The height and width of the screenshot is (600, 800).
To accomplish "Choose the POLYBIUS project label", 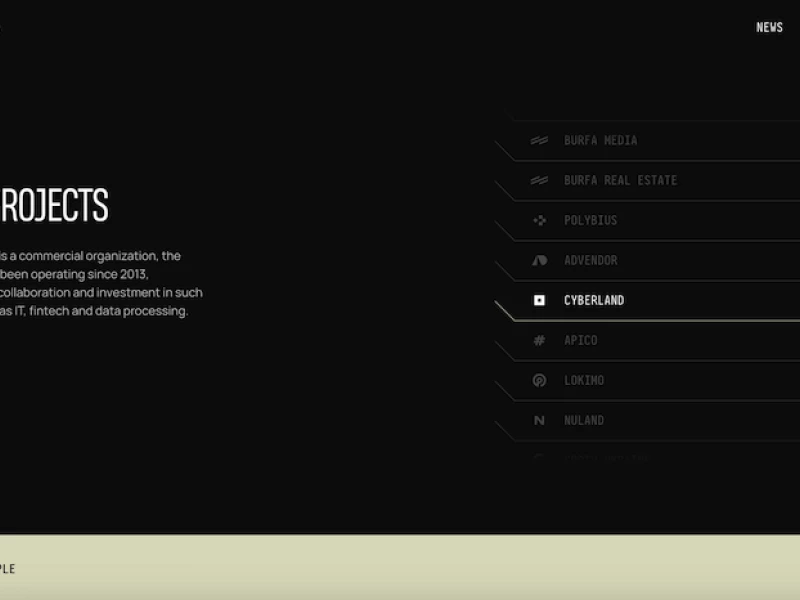I will pos(590,220).
